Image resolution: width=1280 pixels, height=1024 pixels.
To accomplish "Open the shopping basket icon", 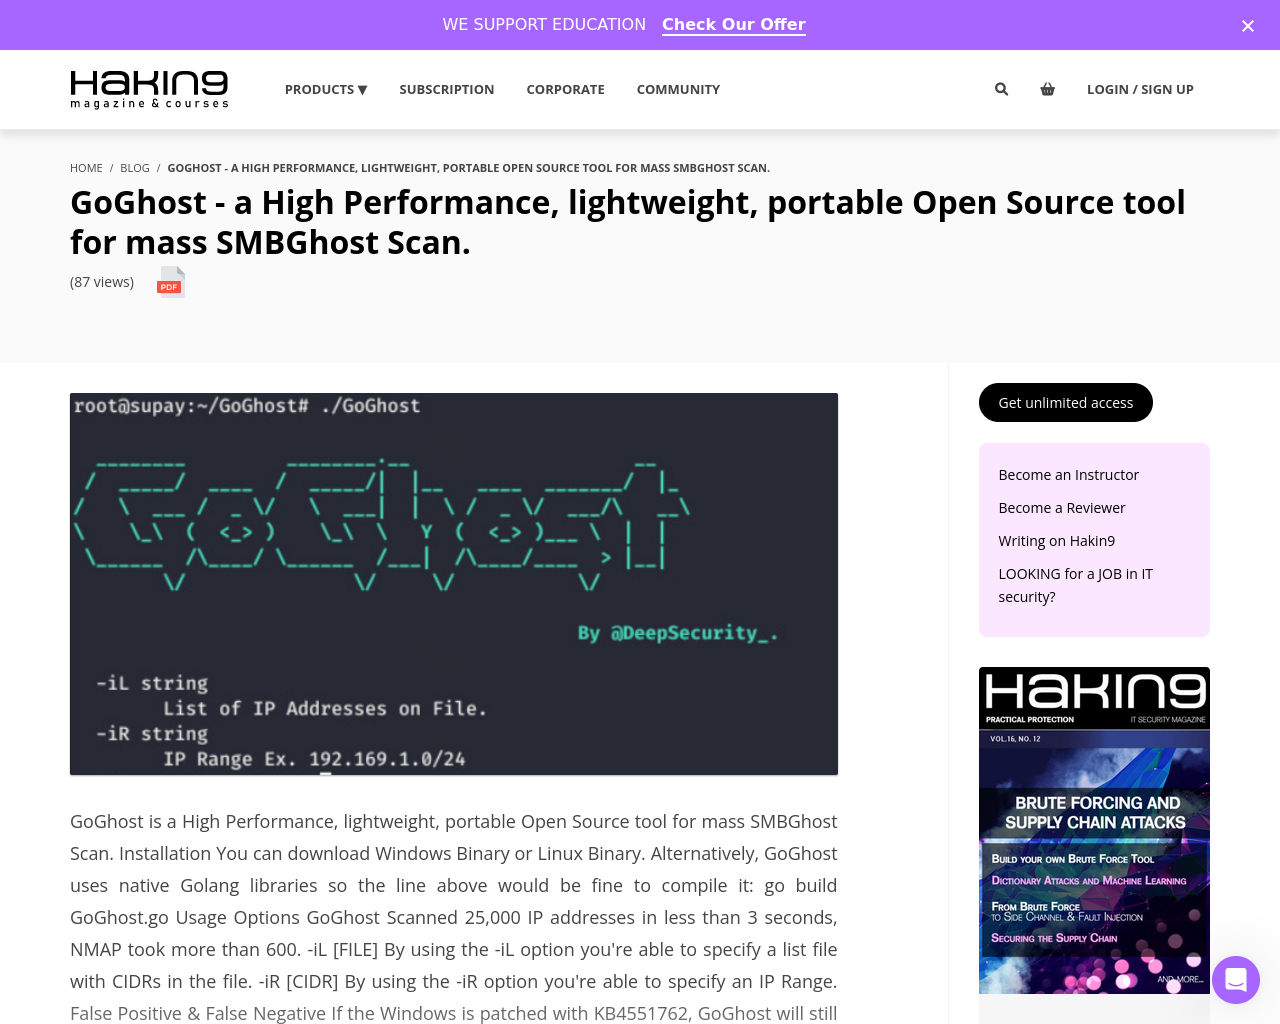I will [1047, 89].
